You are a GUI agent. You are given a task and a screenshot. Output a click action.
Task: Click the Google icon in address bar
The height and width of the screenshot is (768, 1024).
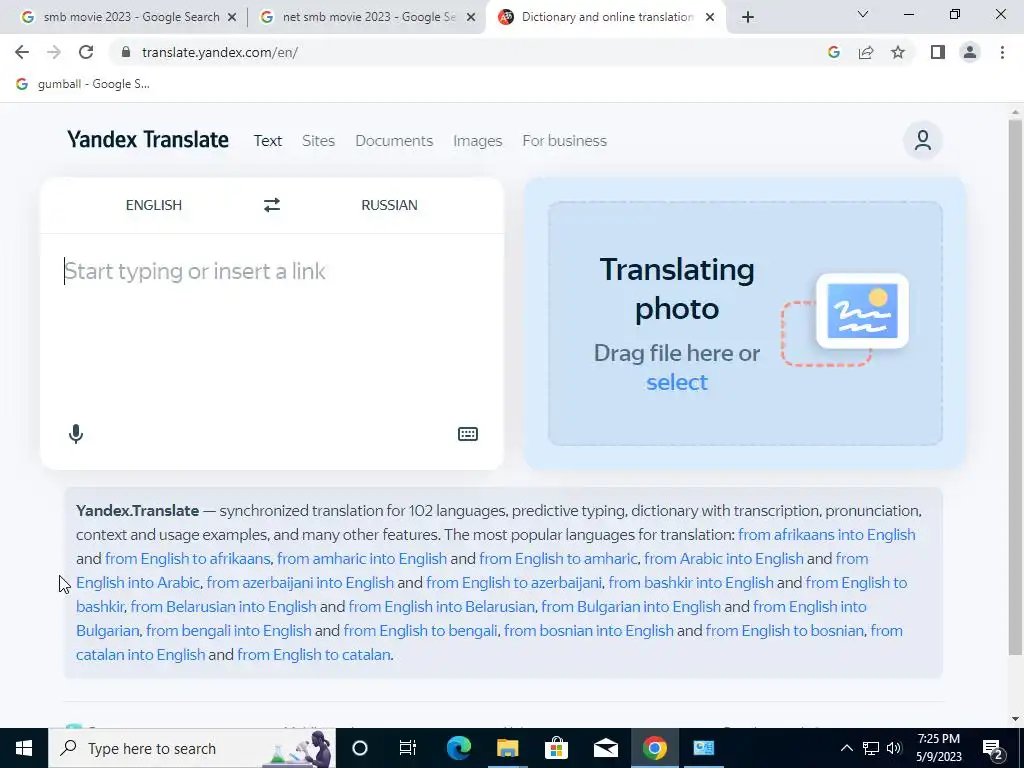point(834,52)
